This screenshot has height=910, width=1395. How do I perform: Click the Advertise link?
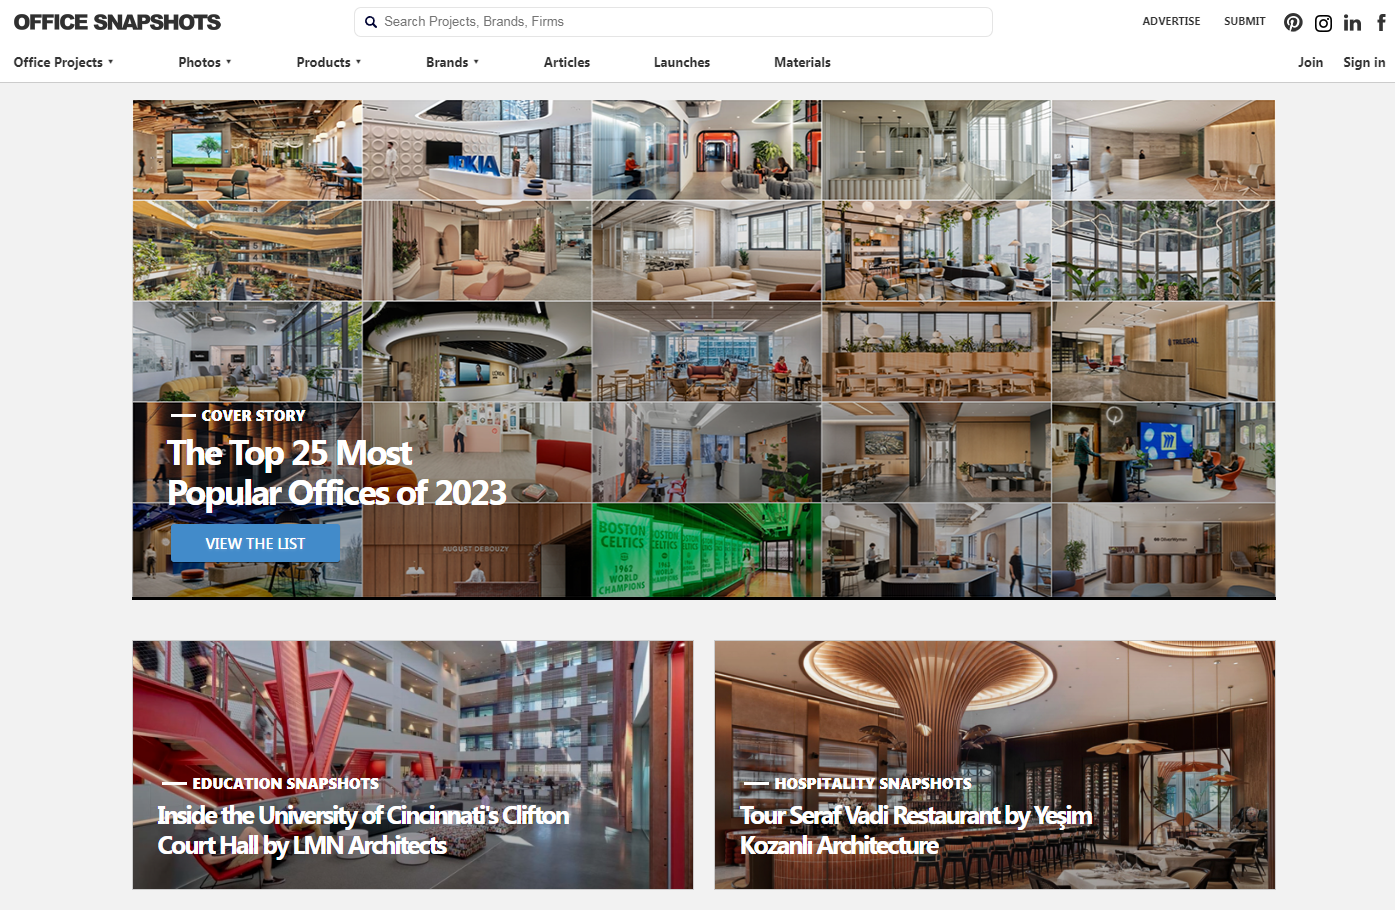click(x=1171, y=21)
